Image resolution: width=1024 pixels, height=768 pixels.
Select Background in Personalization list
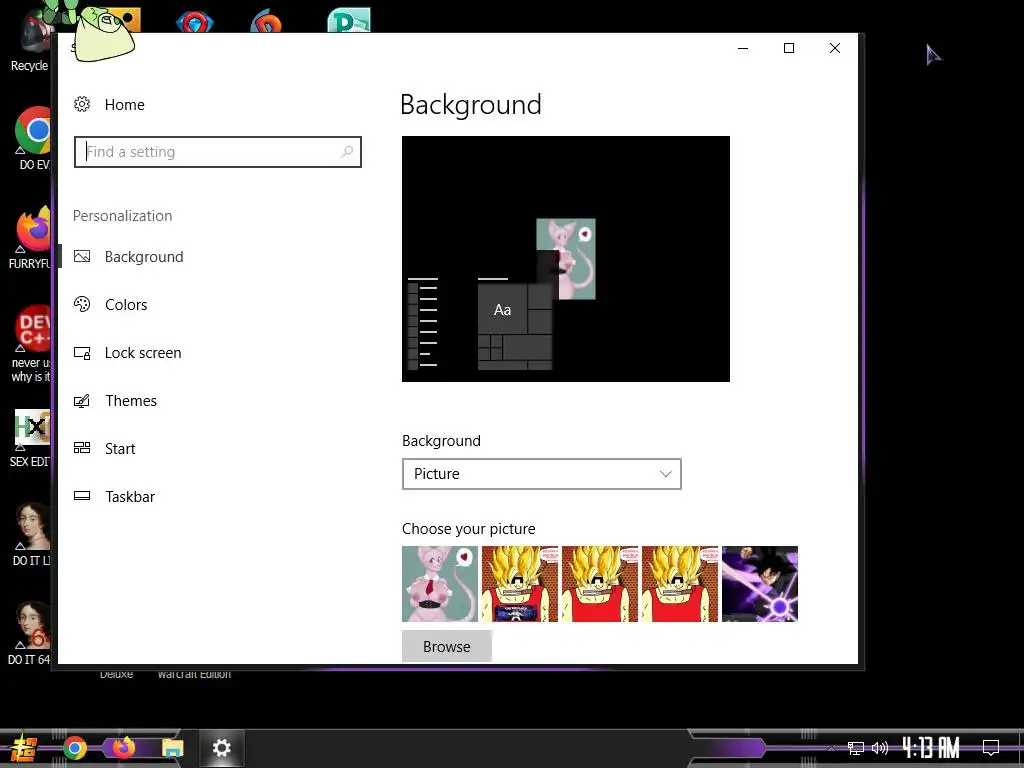click(x=144, y=257)
